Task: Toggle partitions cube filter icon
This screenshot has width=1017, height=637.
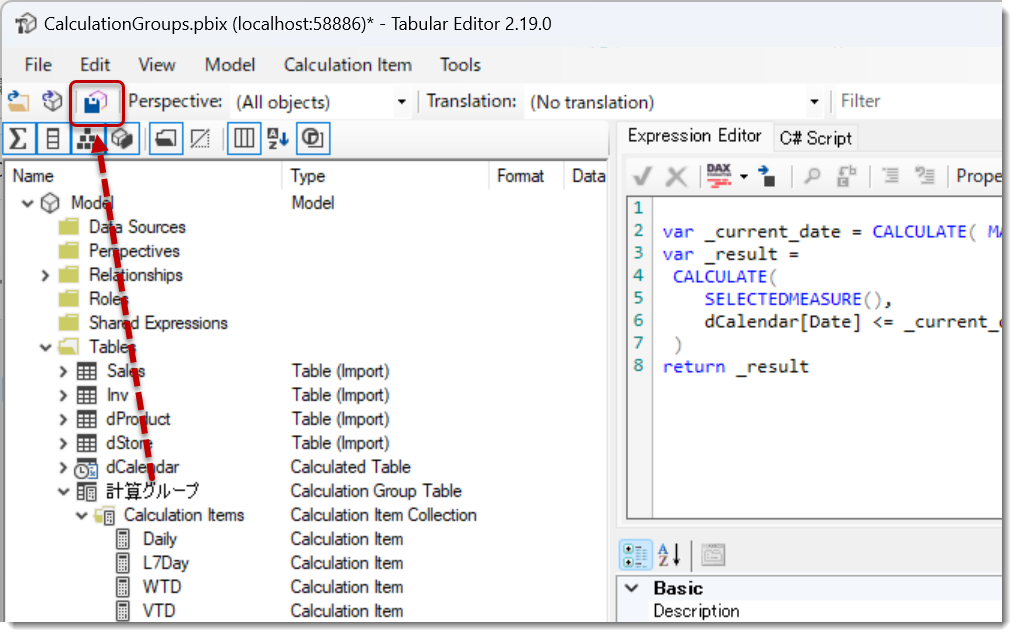Action: click(122, 138)
